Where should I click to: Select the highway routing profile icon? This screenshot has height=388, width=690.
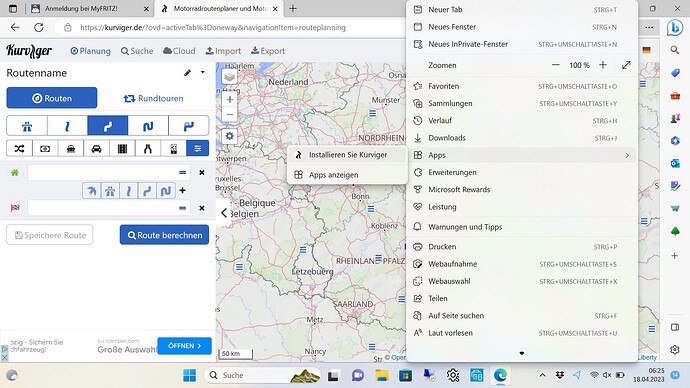27,126
